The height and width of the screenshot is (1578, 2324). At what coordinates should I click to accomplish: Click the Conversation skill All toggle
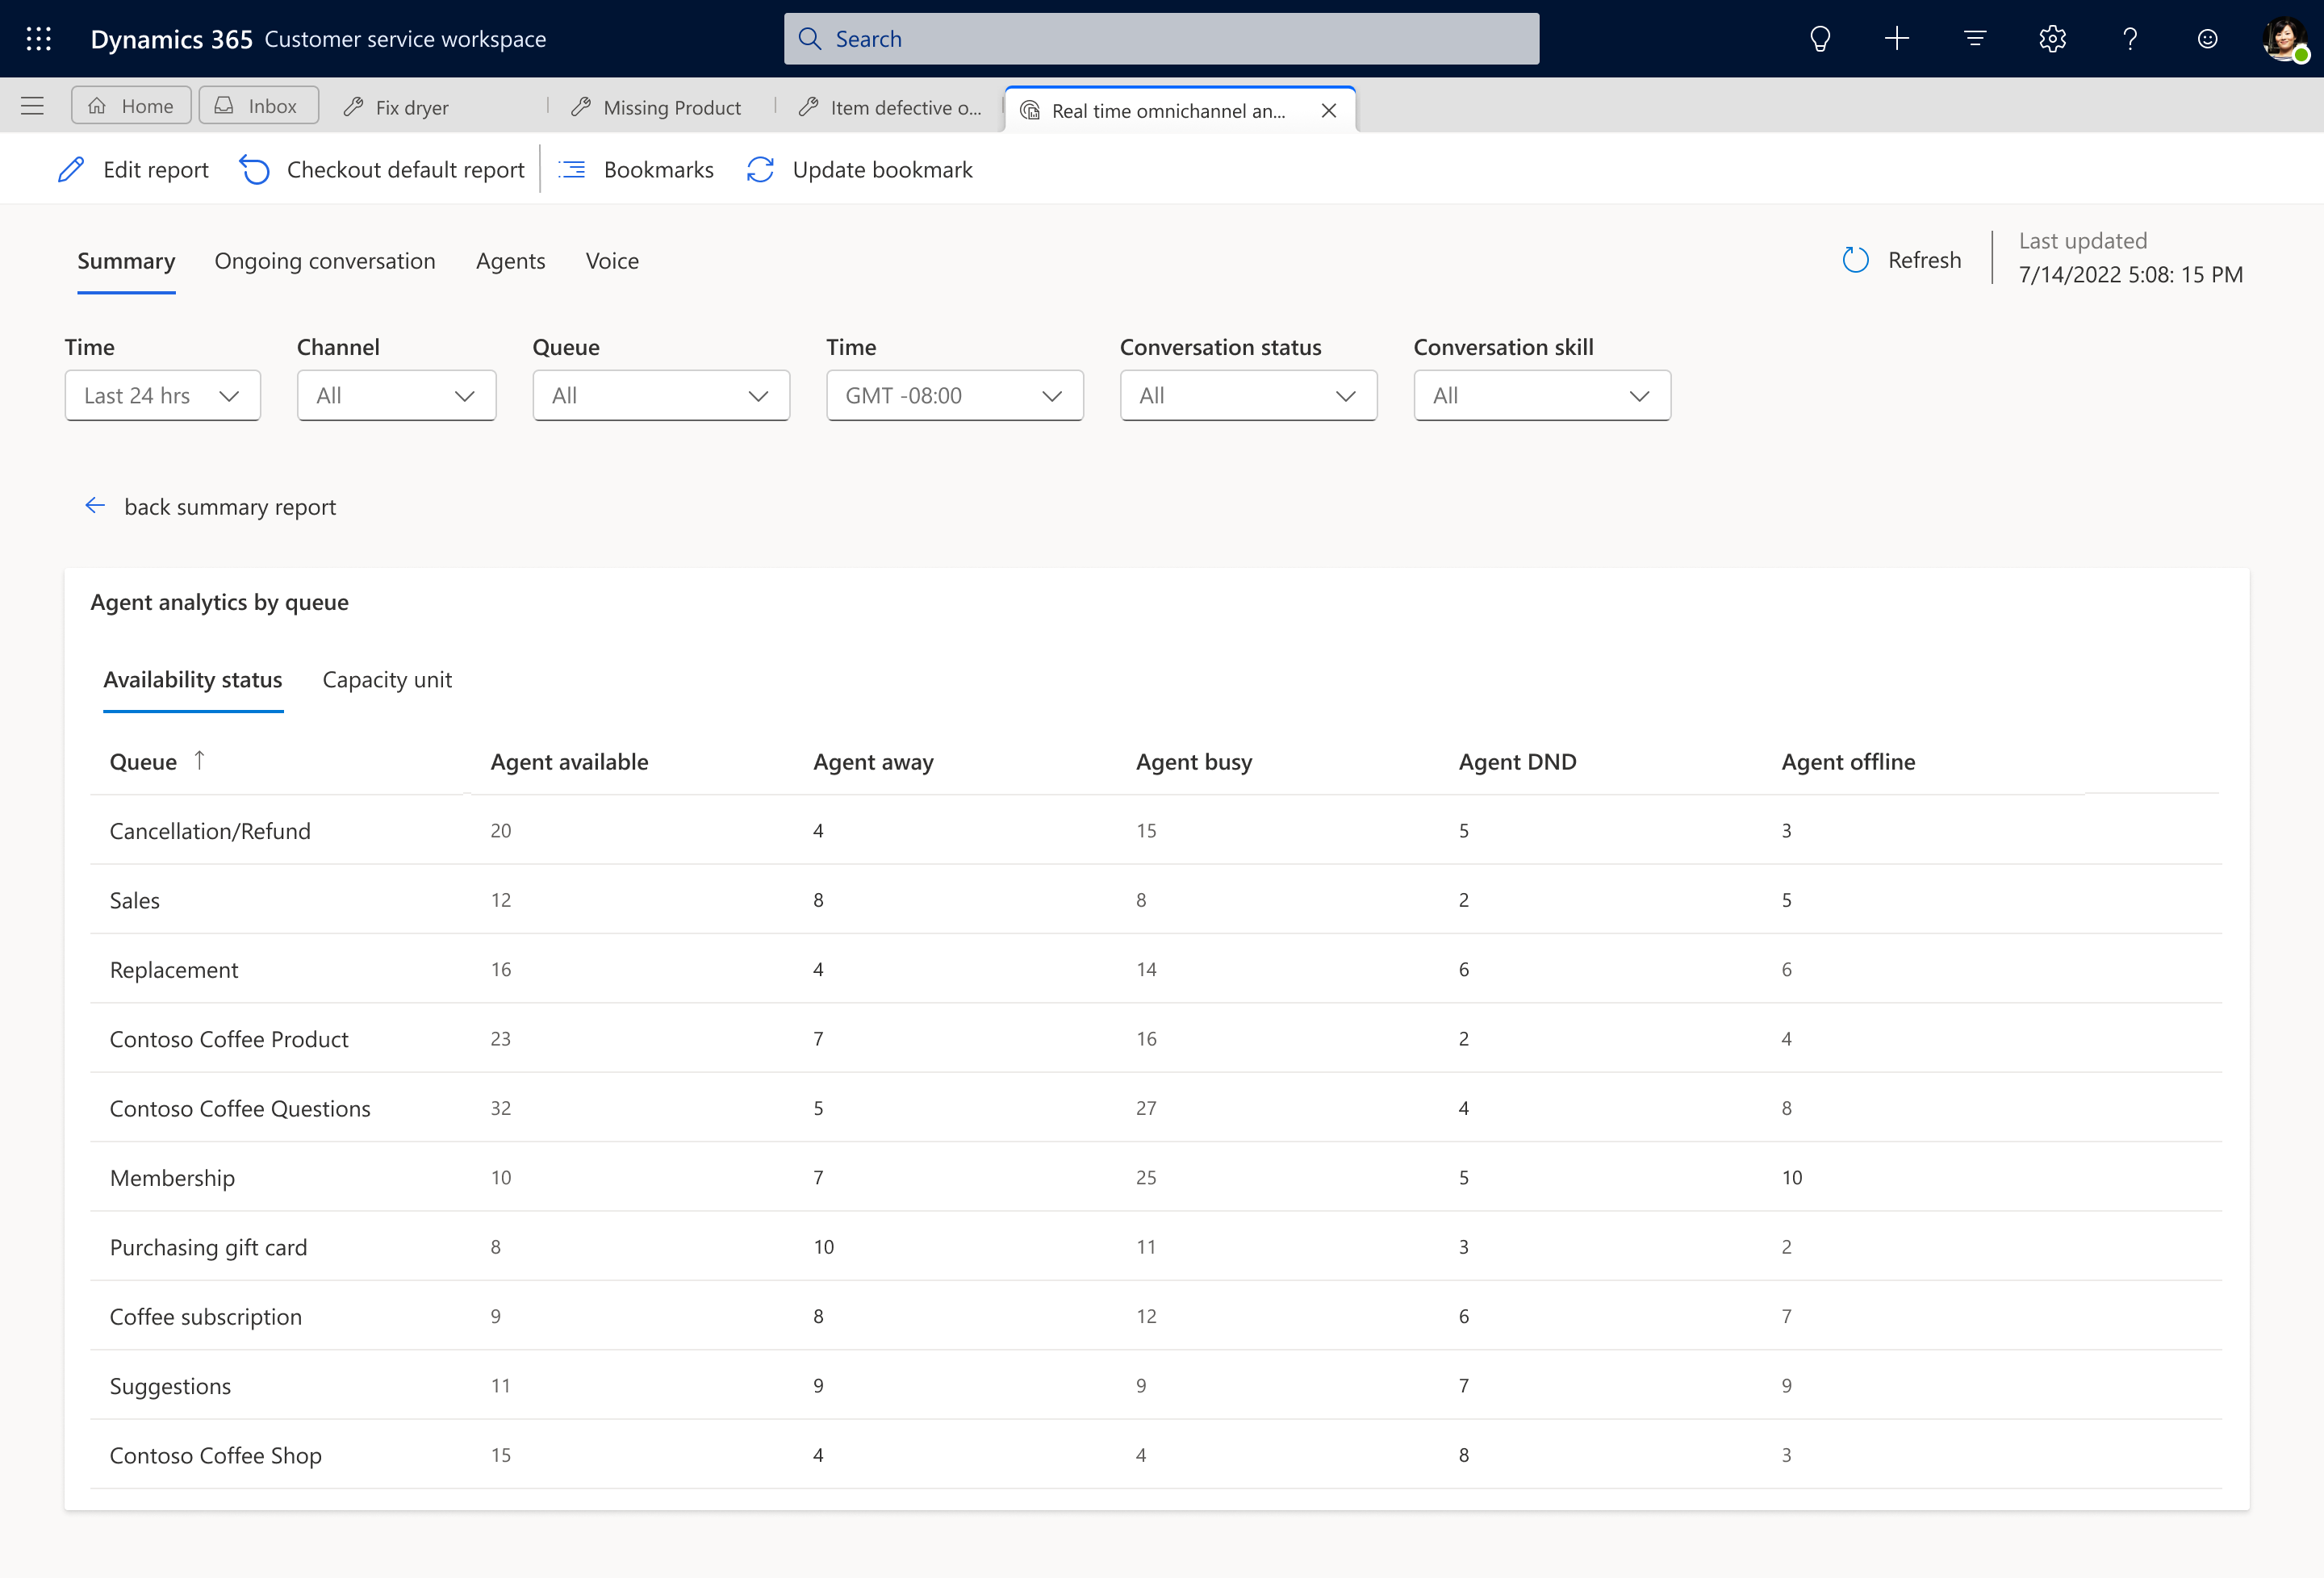pyautogui.click(x=1539, y=393)
